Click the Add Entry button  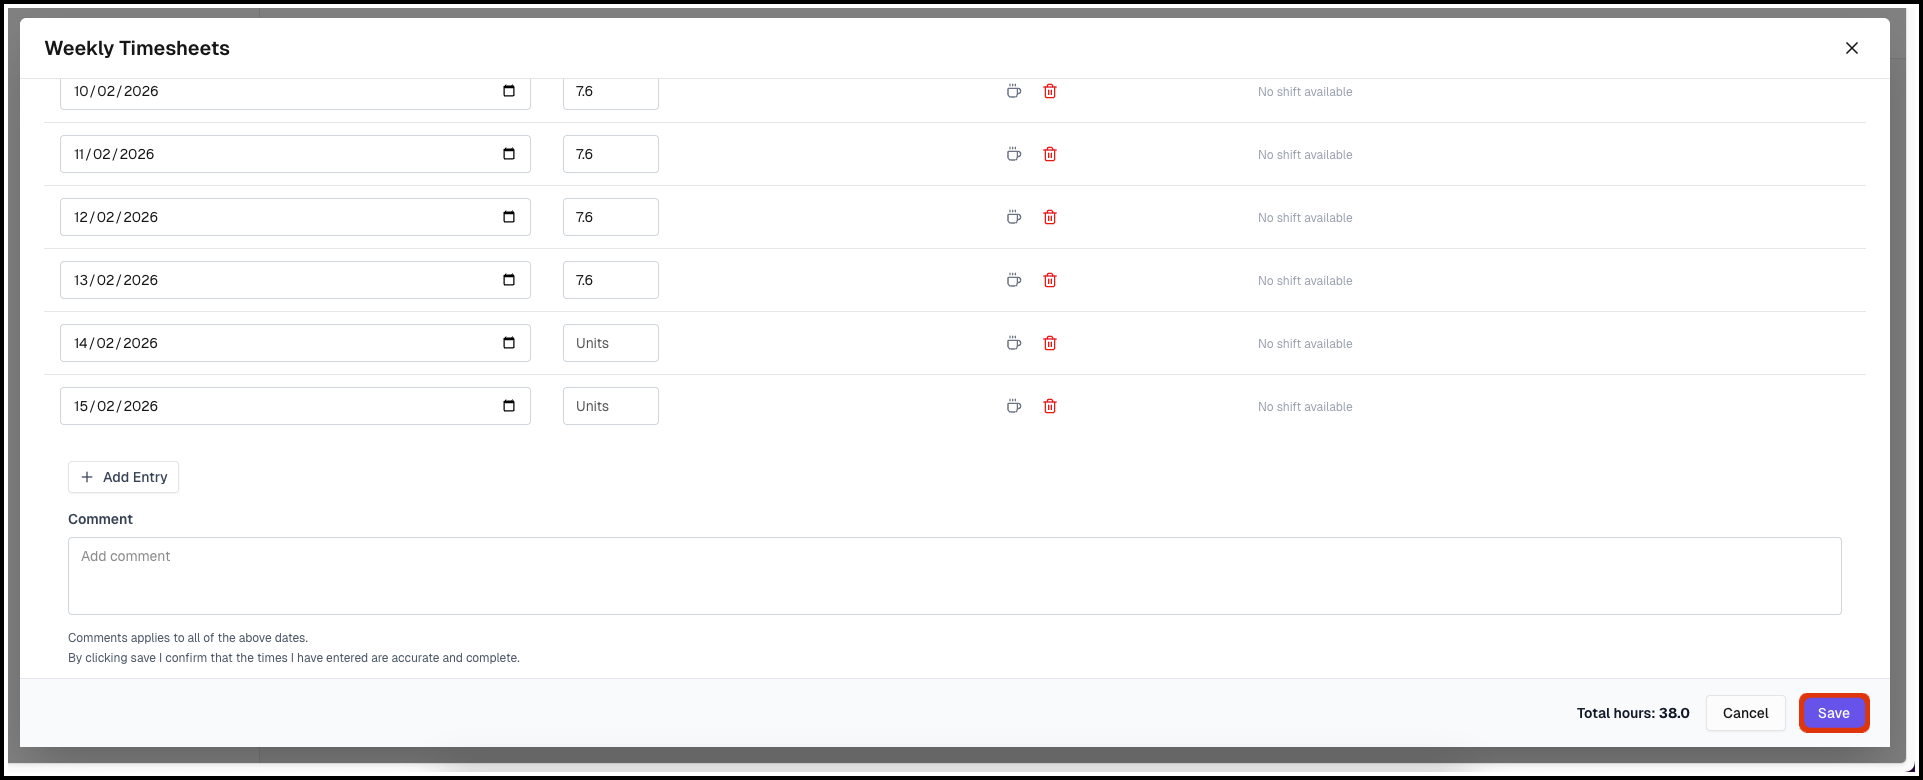tap(124, 477)
